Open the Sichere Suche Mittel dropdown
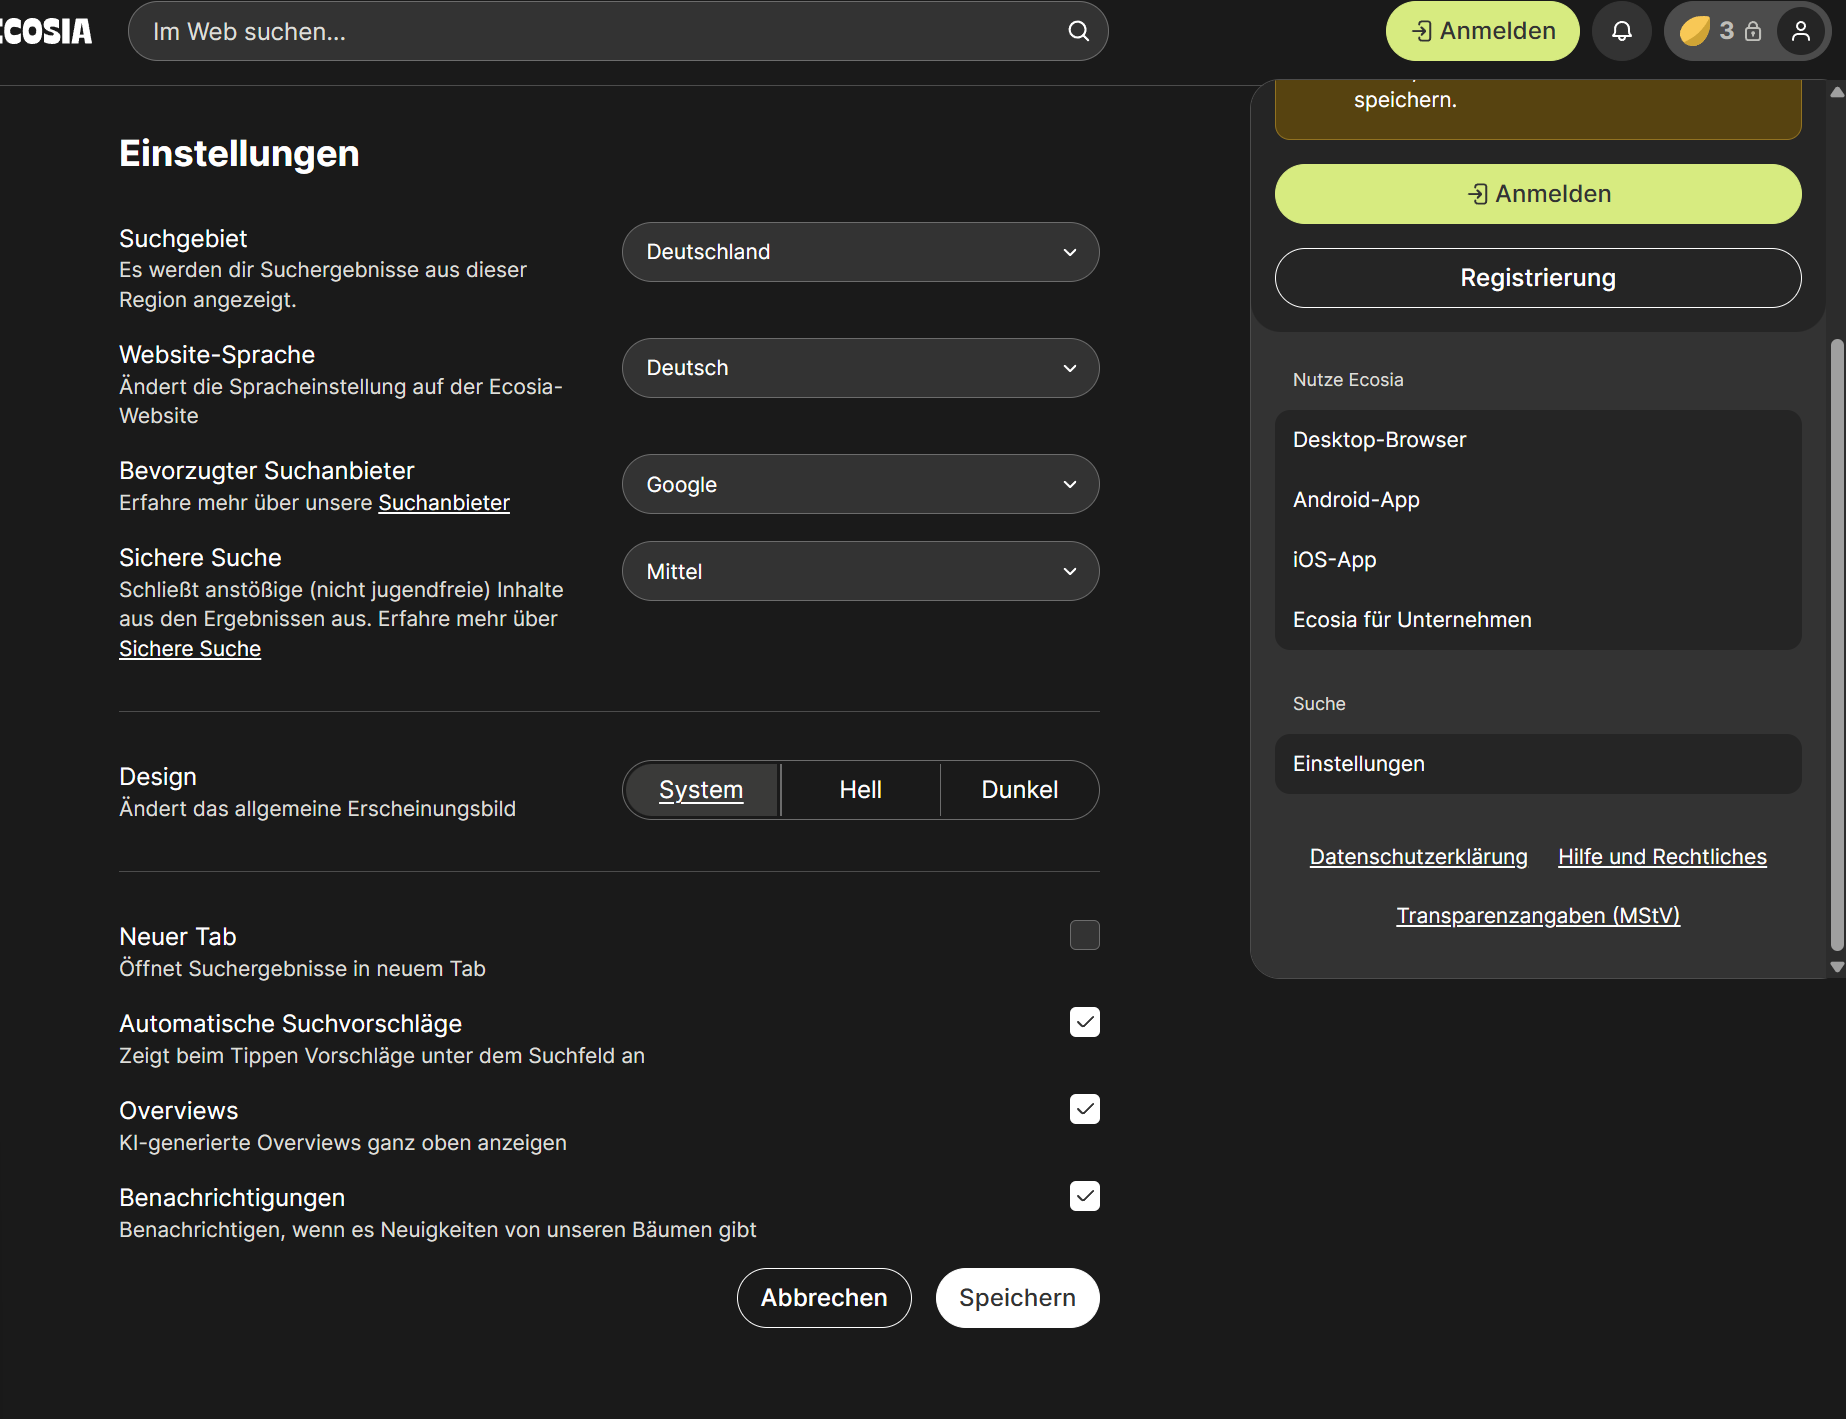 [x=860, y=571]
